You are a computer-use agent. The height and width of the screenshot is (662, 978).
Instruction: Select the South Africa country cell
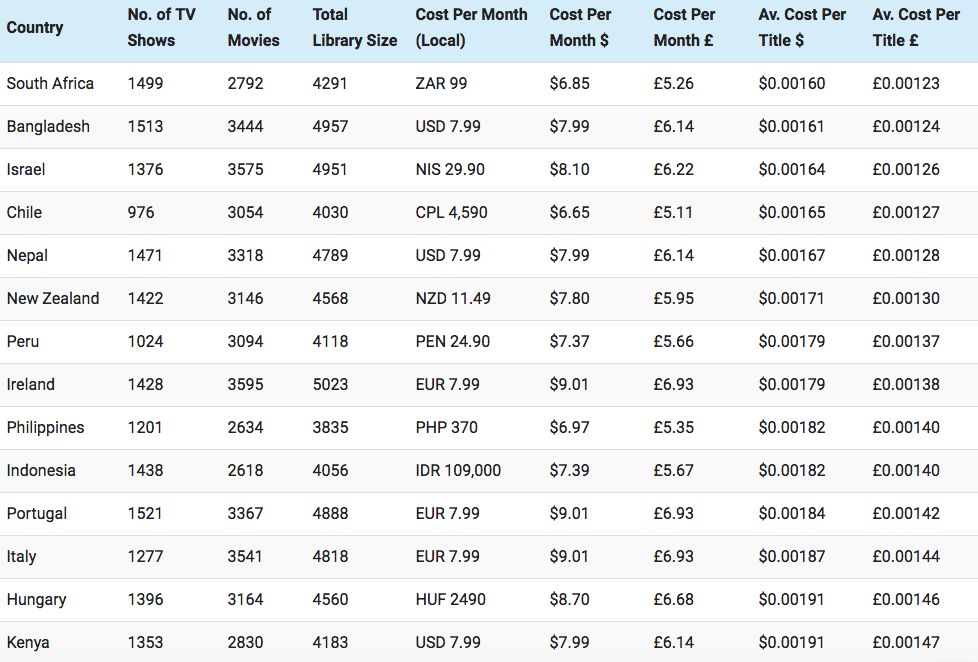coord(50,84)
